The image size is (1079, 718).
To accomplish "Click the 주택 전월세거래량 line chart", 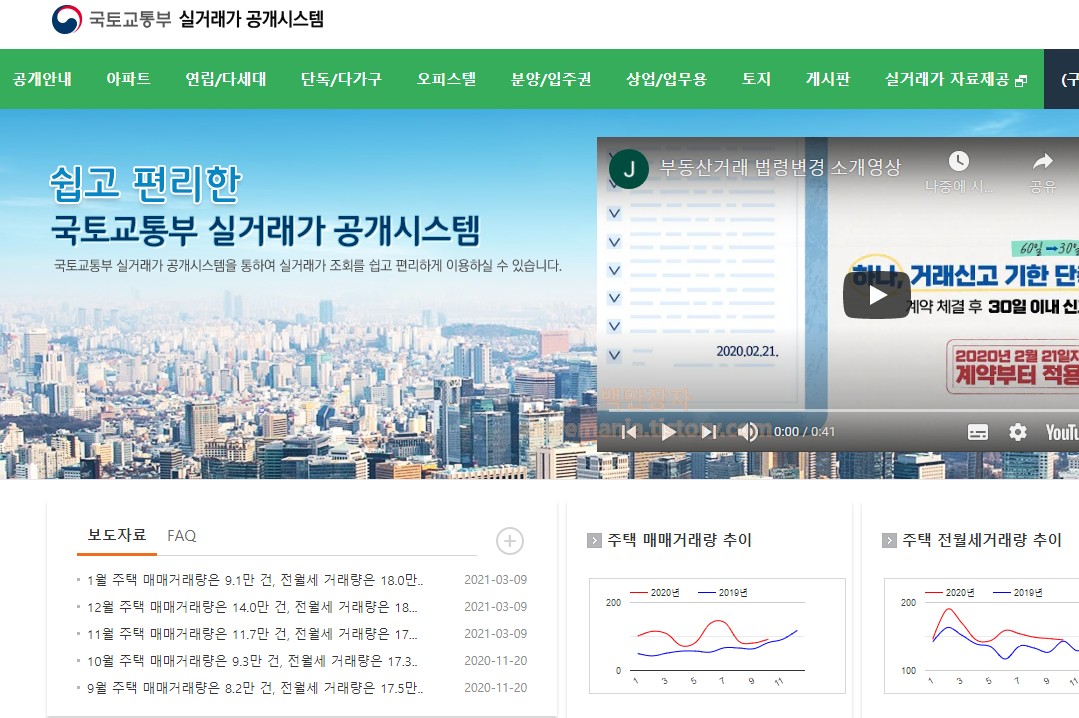I will point(981,636).
